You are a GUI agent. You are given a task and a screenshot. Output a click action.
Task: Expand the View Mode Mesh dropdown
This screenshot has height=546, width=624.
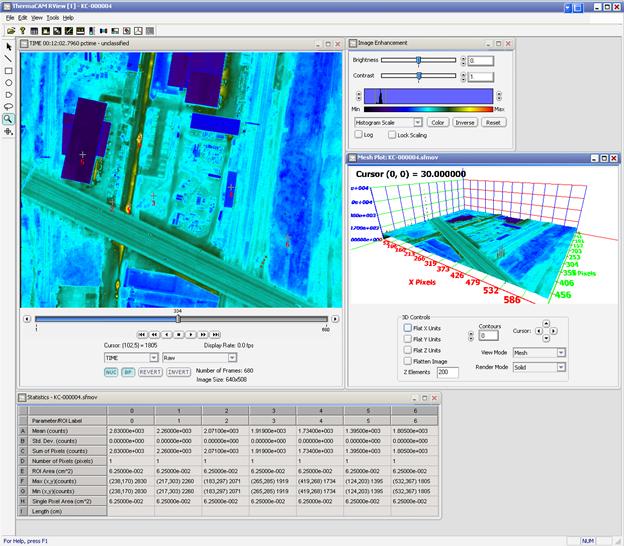(561, 353)
